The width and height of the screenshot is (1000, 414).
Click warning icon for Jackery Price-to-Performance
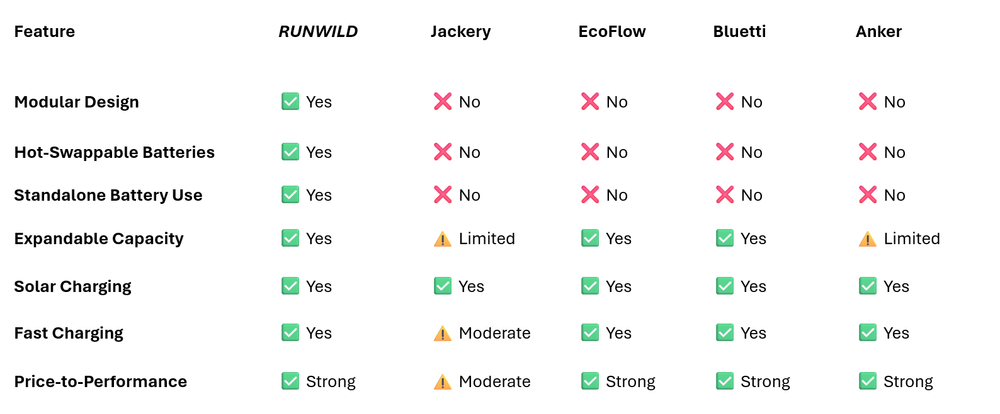click(x=442, y=381)
